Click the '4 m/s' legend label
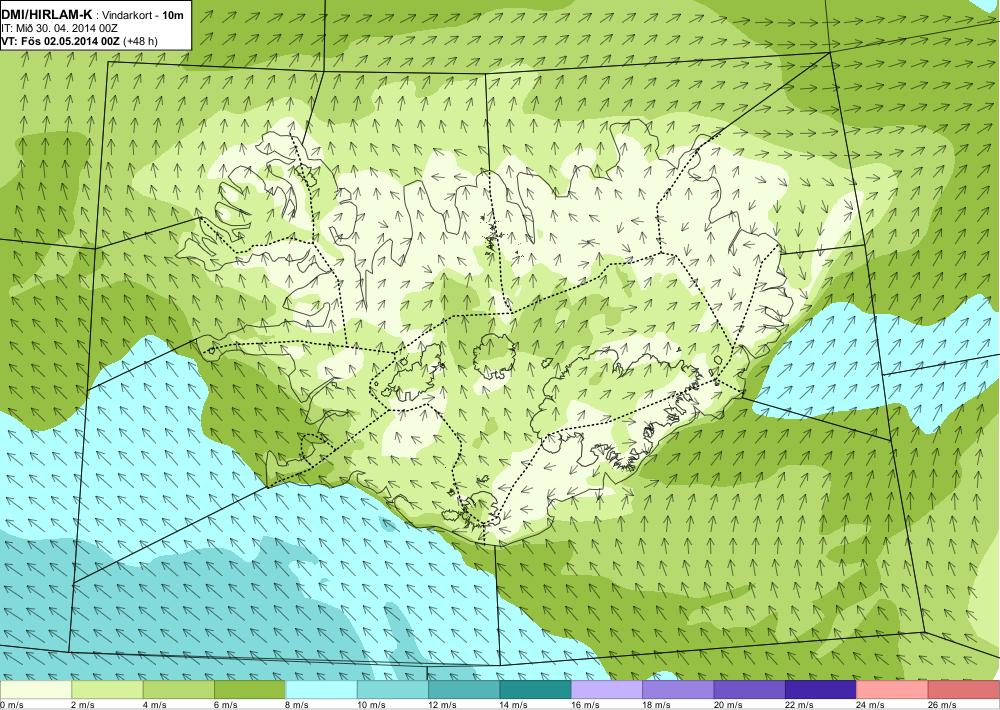1000x710 pixels. coord(154,705)
